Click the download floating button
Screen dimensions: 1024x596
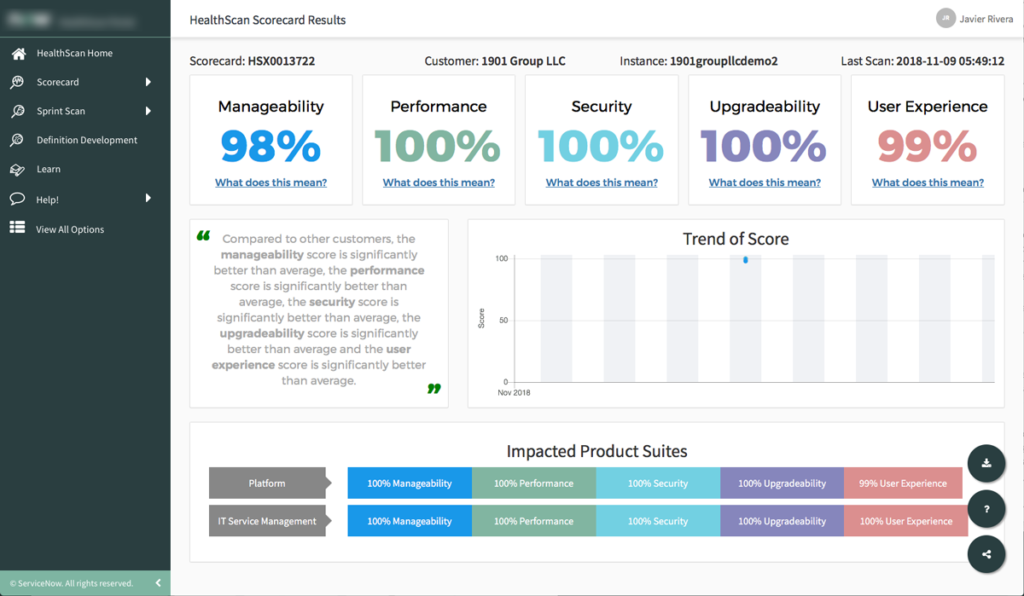[x=986, y=463]
